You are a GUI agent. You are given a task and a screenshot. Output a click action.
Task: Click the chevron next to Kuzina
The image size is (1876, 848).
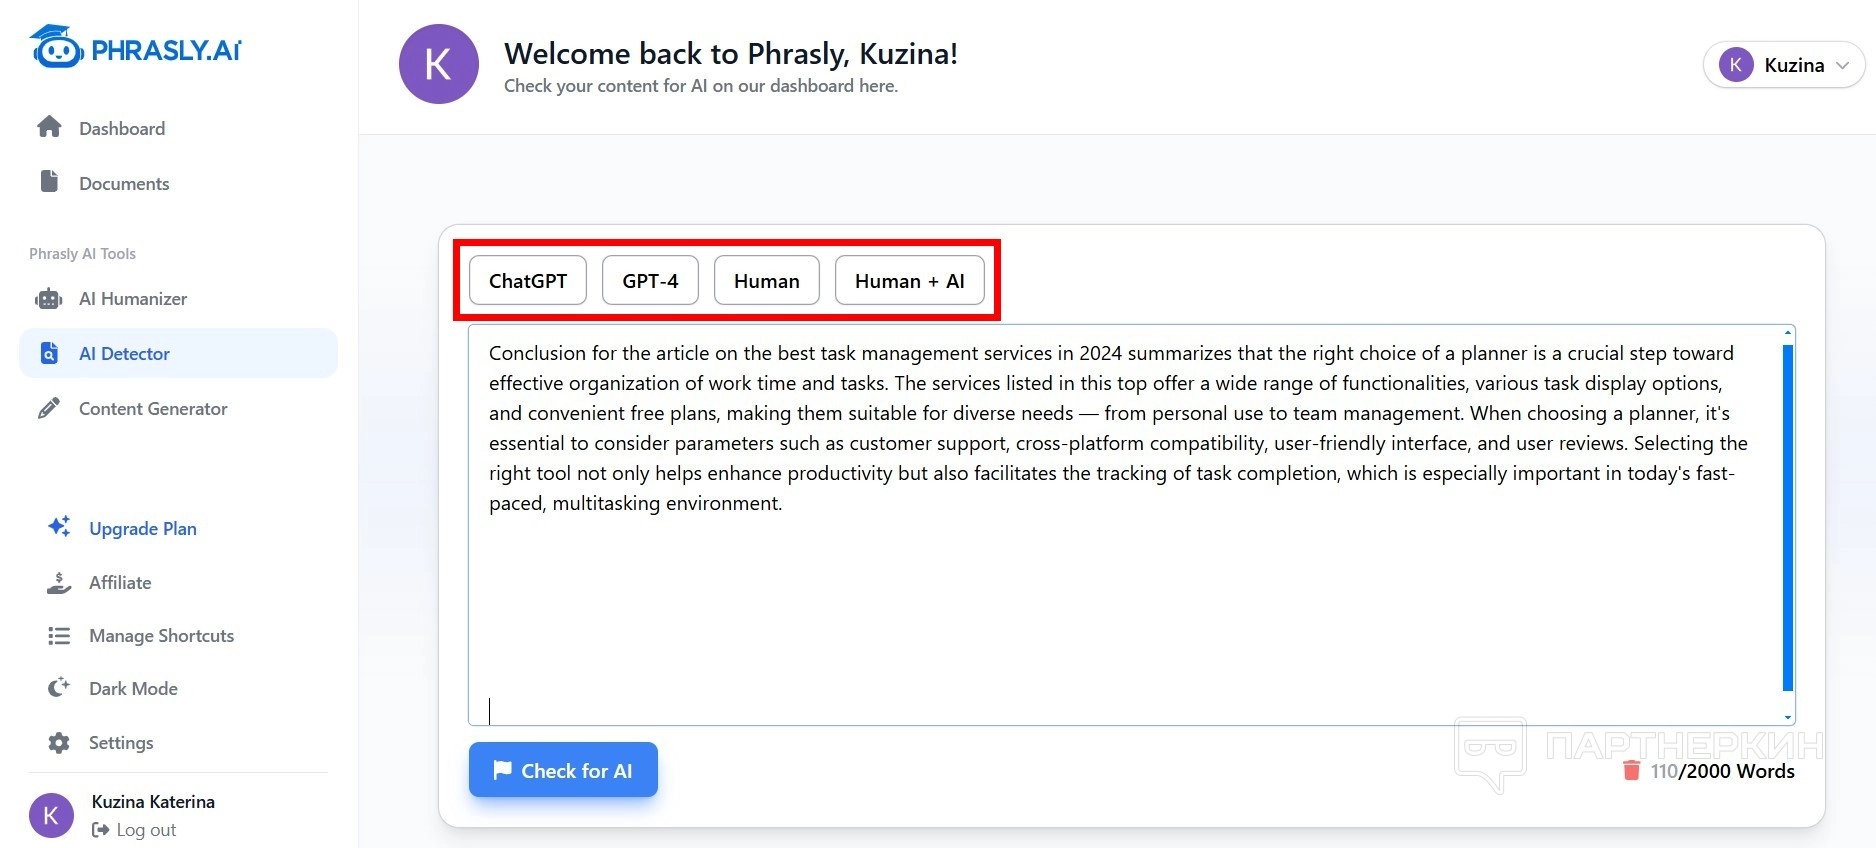[x=1843, y=65]
